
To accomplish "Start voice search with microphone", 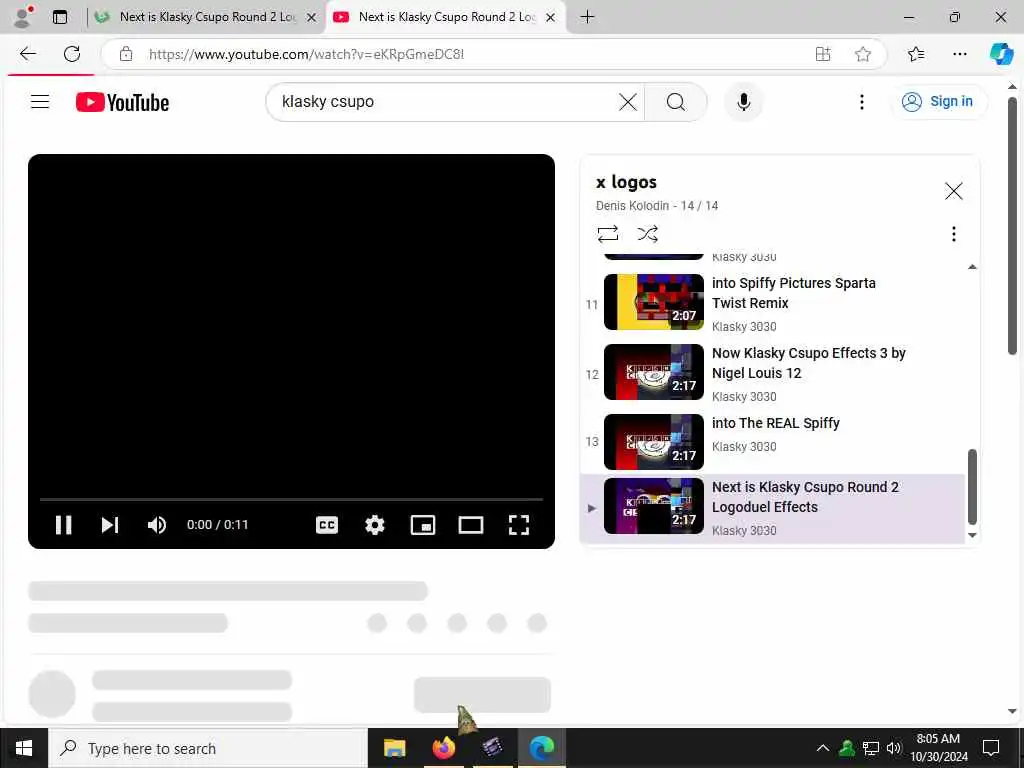I will (x=743, y=102).
